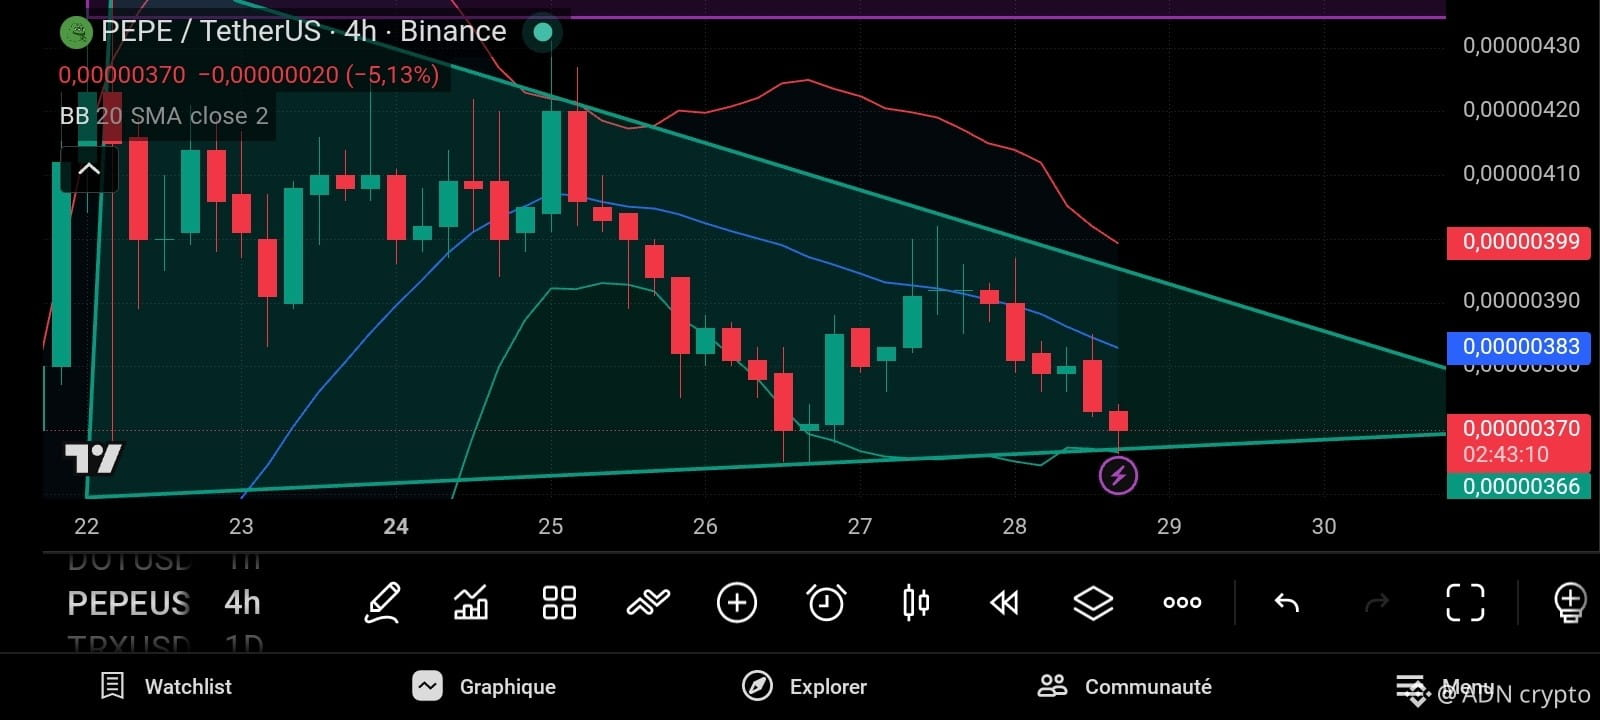The width and height of the screenshot is (1600, 720).
Task: Open the Explorer tab
Action: [805, 686]
